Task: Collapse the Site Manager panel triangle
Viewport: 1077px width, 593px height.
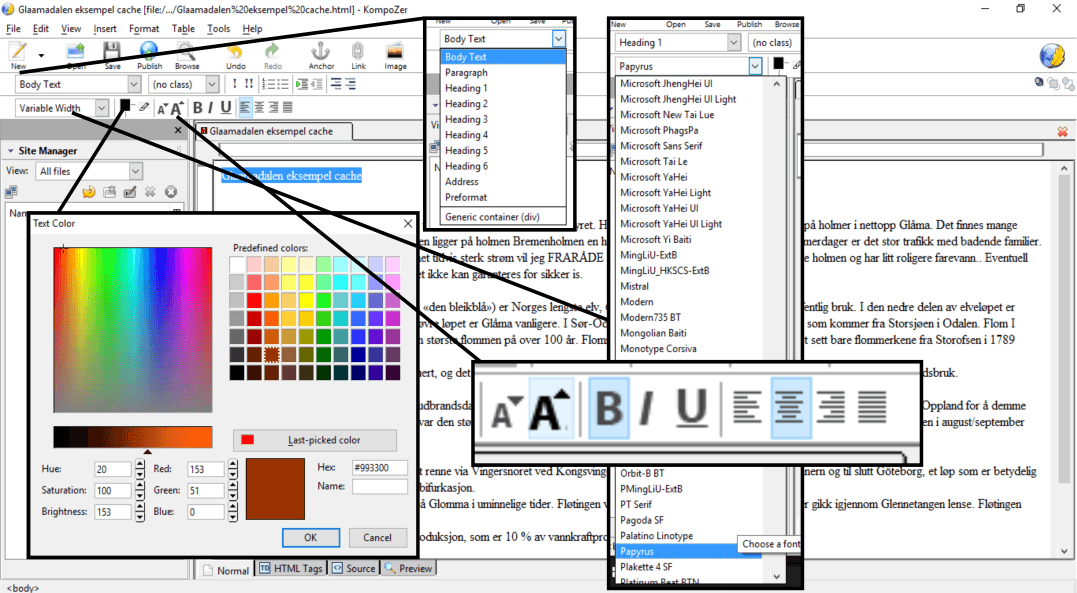Action: pyautogui.click(x=10, y=150)
